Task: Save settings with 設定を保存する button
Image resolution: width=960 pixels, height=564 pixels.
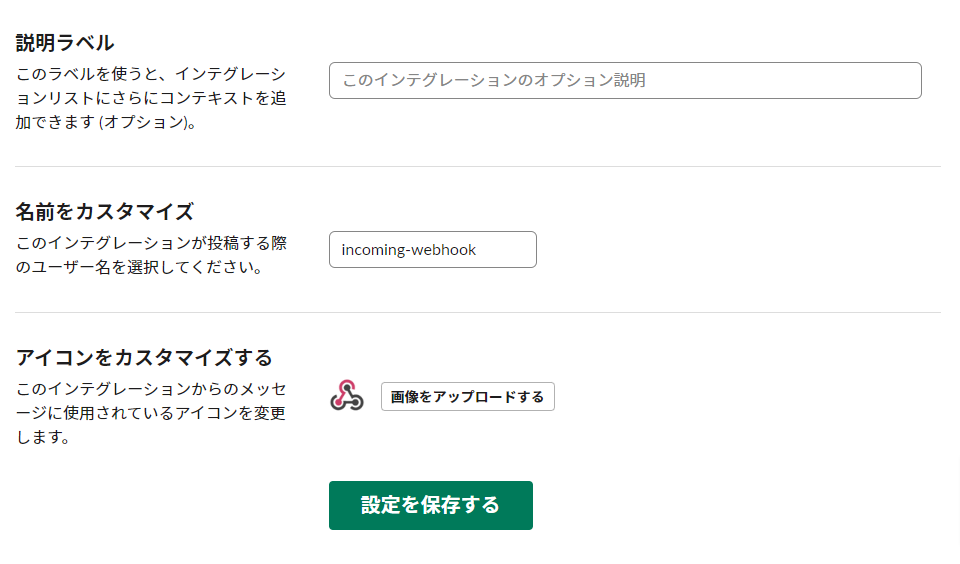Action: click(430, 505)
